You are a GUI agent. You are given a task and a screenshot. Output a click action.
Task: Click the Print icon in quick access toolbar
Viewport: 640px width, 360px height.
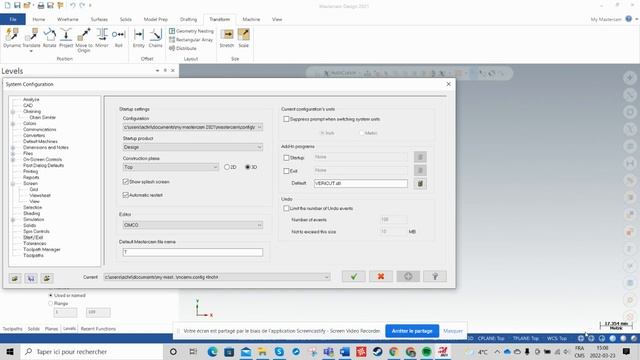pos(41,5)
